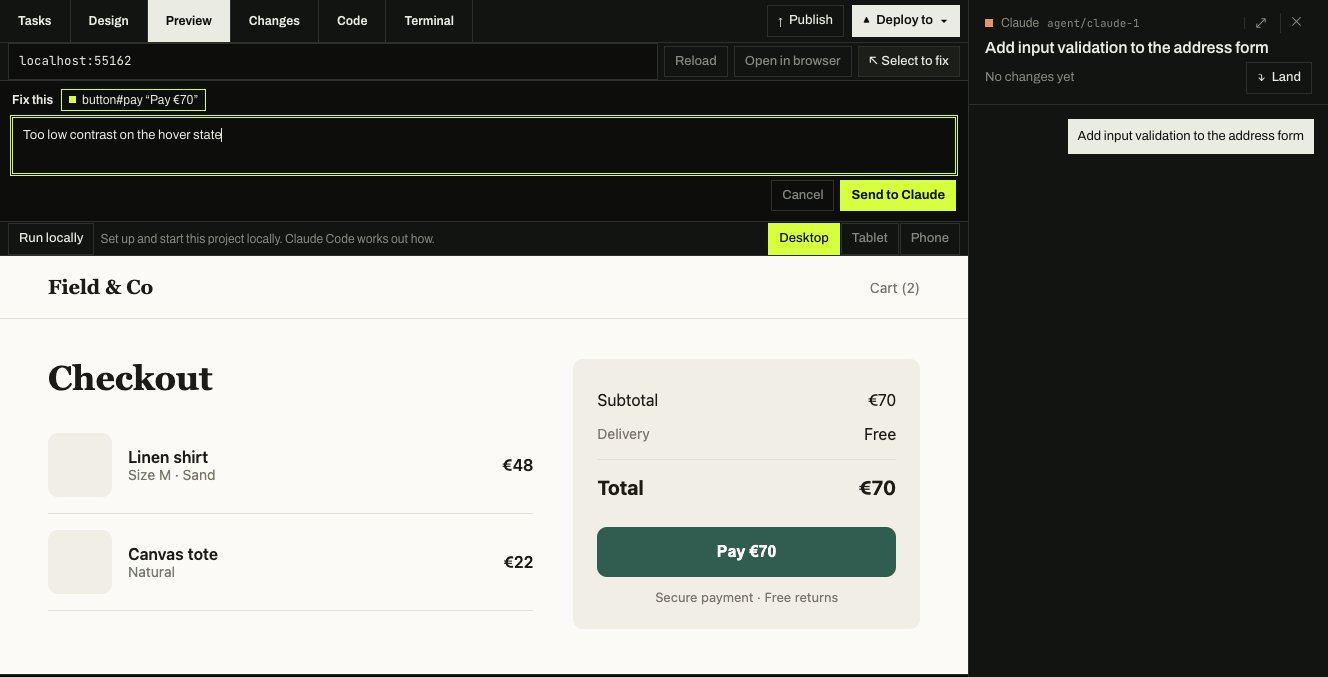Open the Deploy to dropdown
Image resolution: width=1328 pixels, height=677 pixels.
tap(906, 20)
